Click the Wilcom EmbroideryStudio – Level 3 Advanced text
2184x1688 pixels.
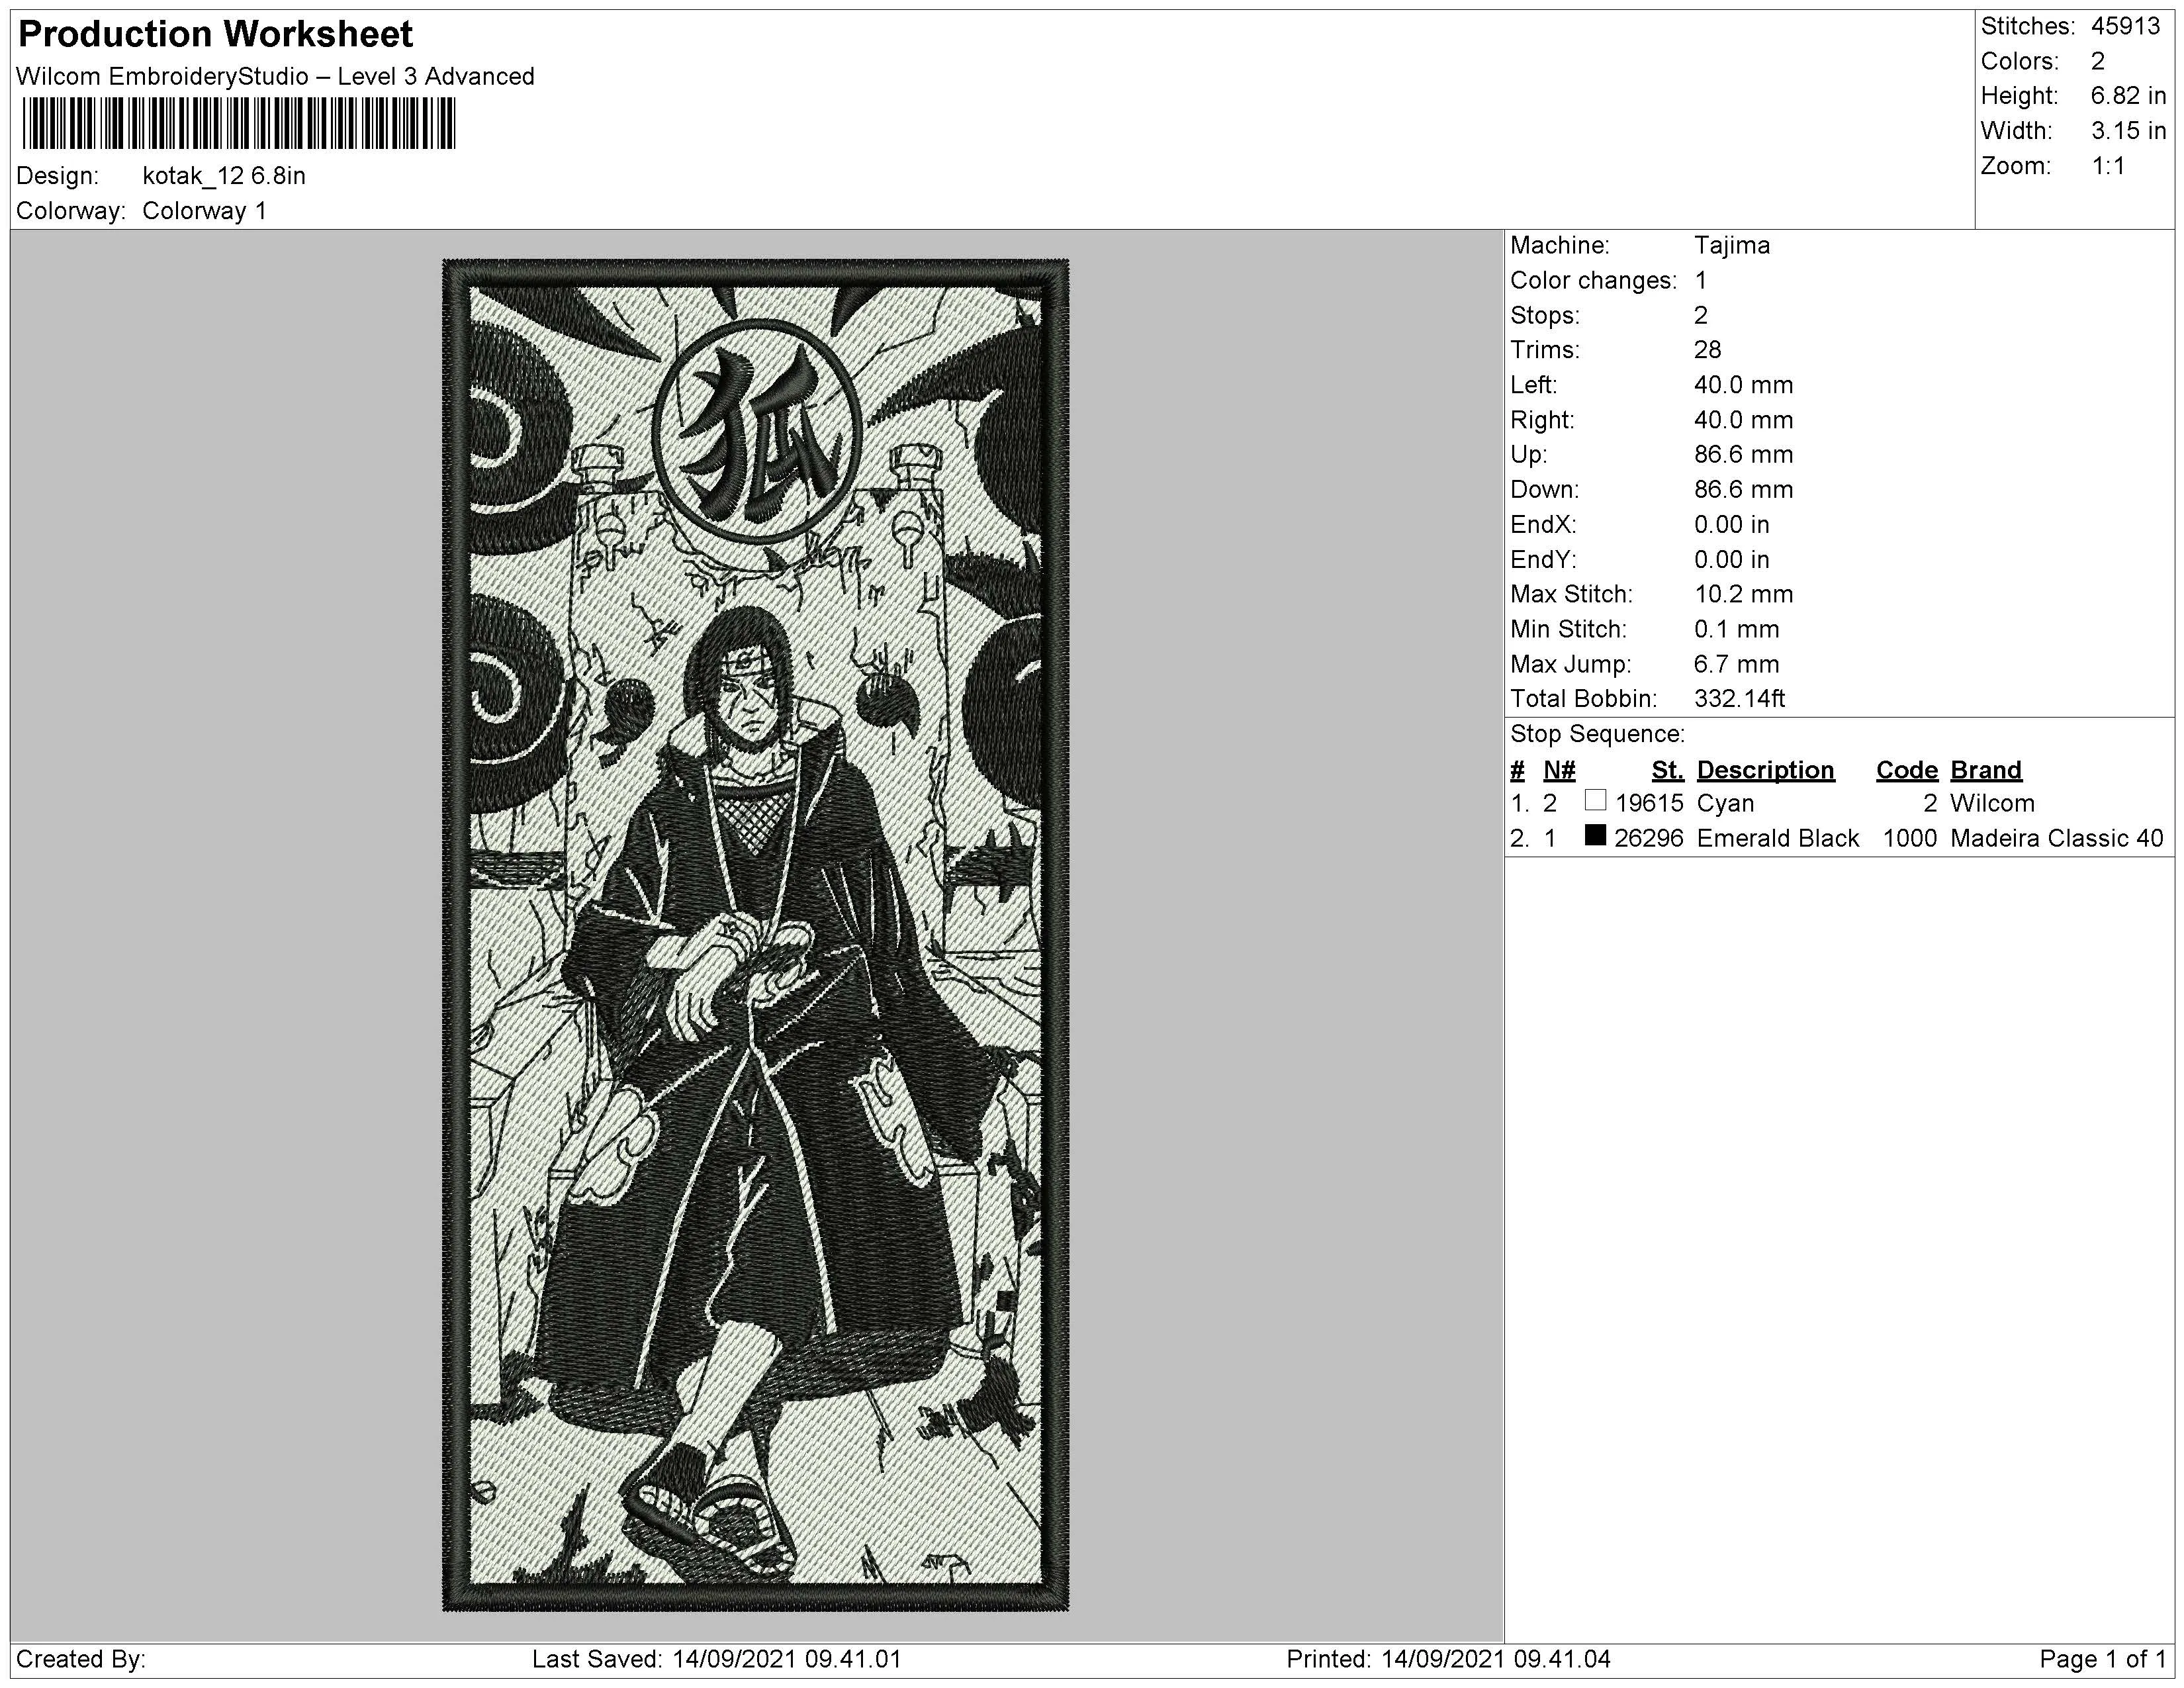coord(276,77)
